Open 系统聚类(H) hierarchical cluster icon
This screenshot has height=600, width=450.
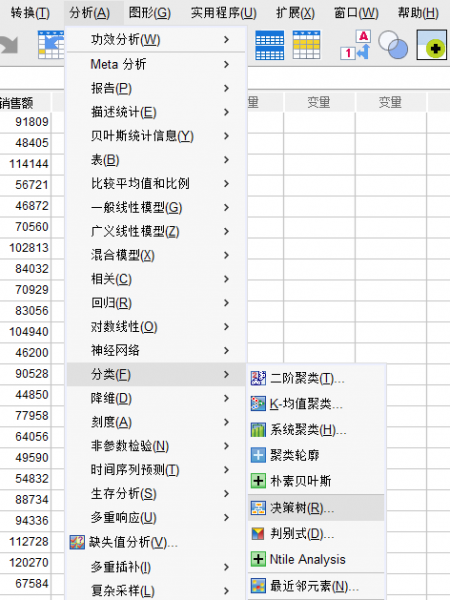[258, 430]
